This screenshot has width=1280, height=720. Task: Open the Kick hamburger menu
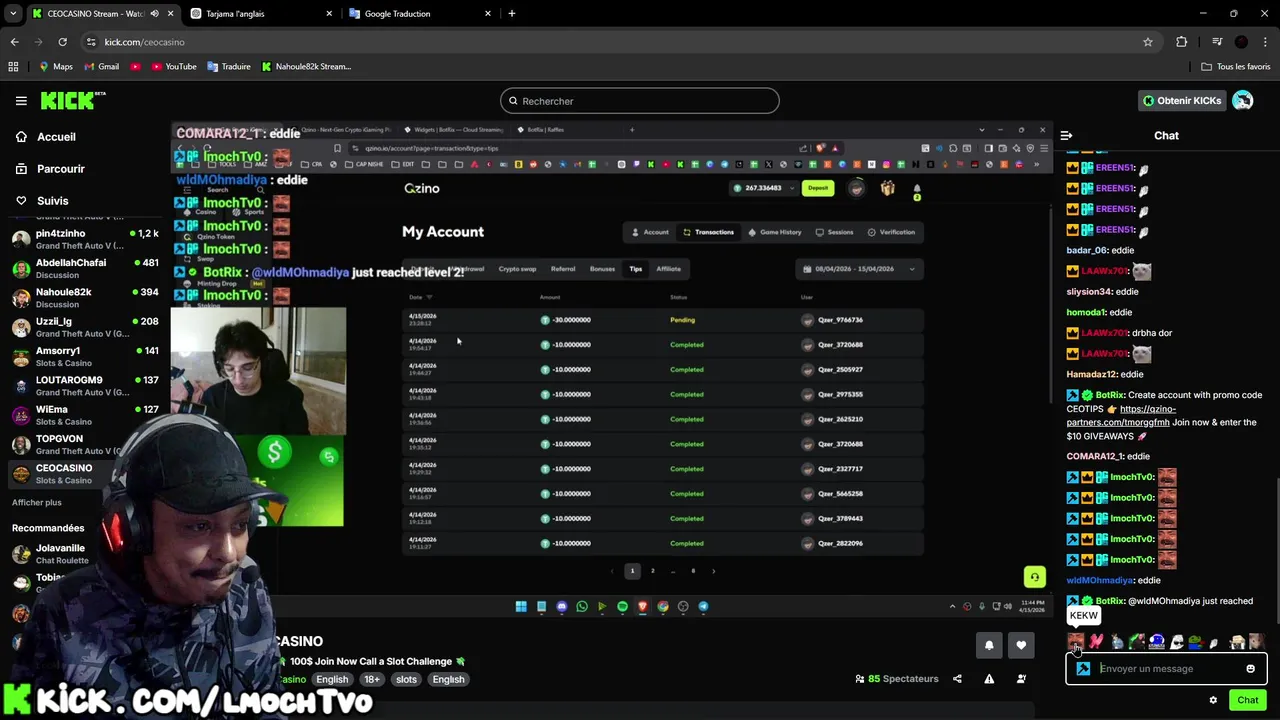click(x=21, y=101)
